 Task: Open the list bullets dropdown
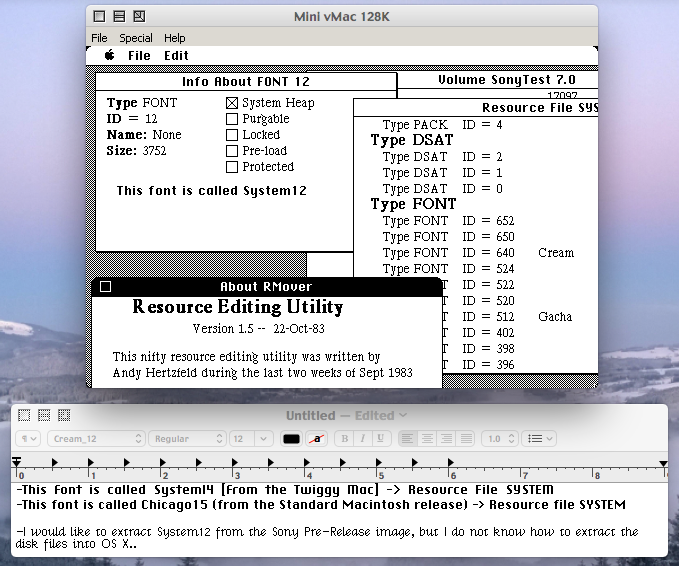click(x=539, y=439)
